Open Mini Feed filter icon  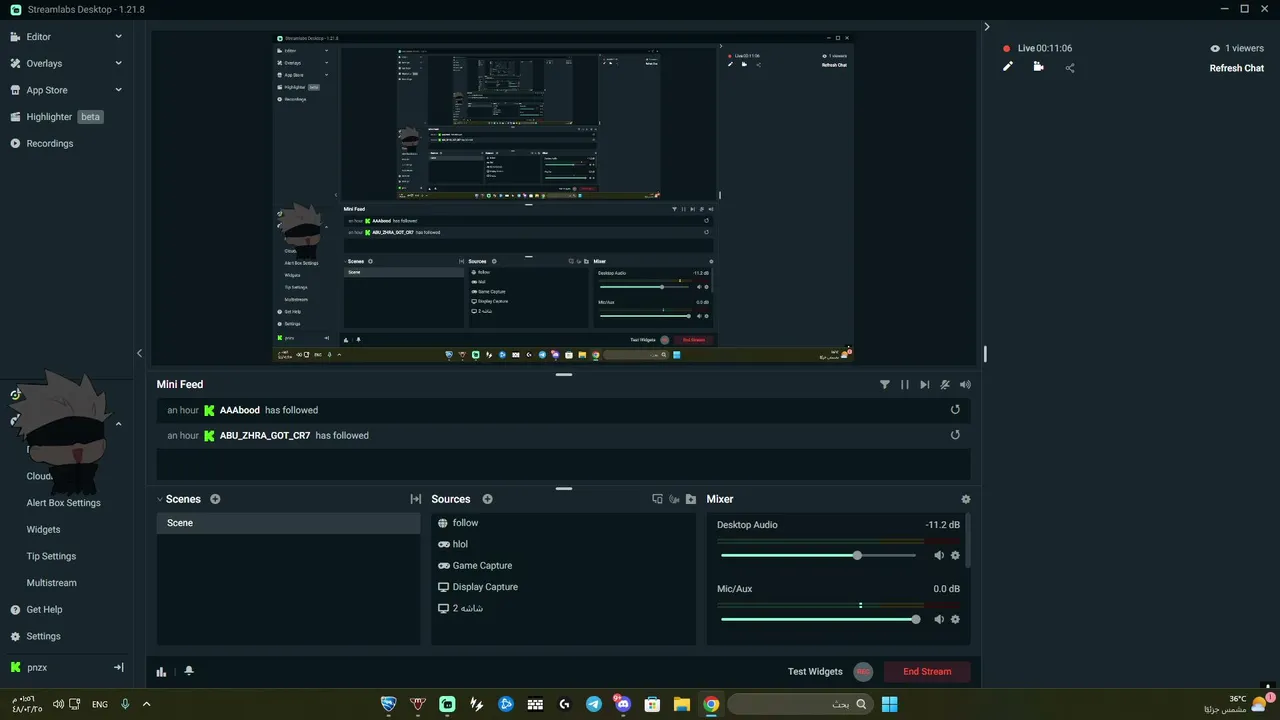884,384
